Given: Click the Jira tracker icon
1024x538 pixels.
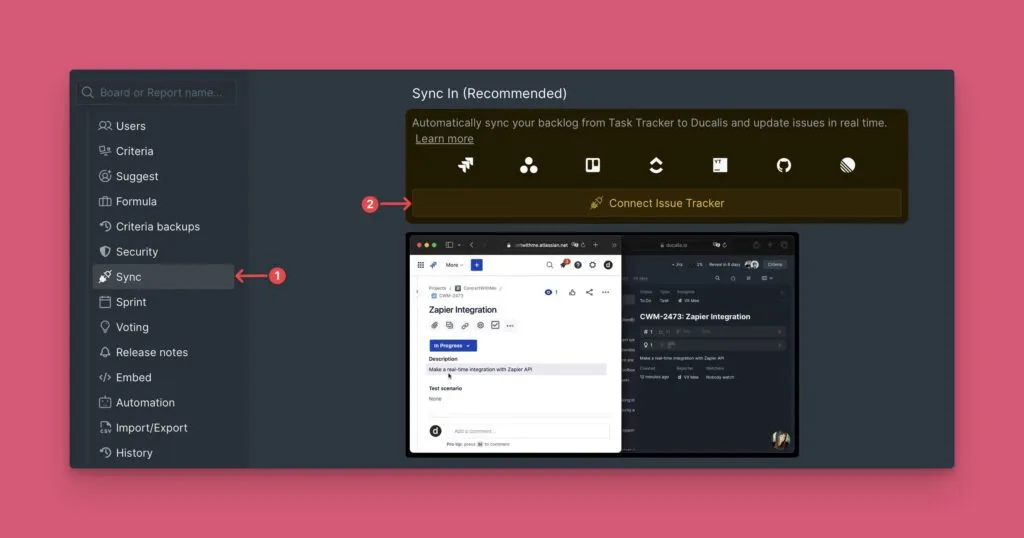Looking at the screenshot, I should [x=465, y=166].
